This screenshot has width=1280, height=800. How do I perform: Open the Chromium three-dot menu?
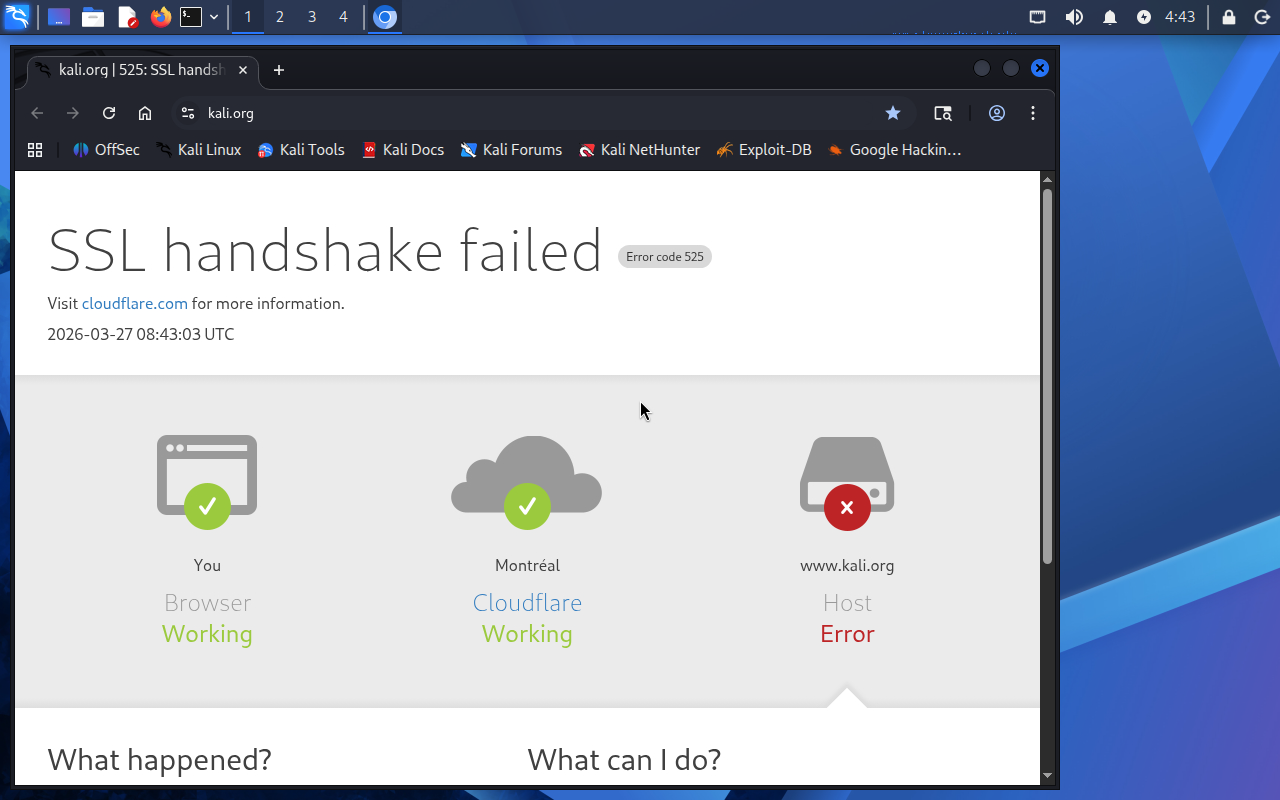(x=1033, y=113)
